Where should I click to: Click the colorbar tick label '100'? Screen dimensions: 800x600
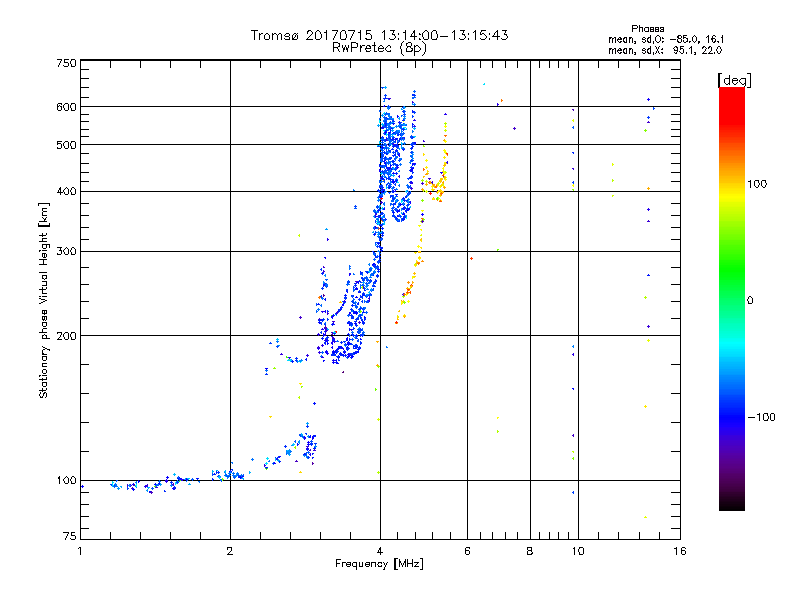(x=757, y=184)
